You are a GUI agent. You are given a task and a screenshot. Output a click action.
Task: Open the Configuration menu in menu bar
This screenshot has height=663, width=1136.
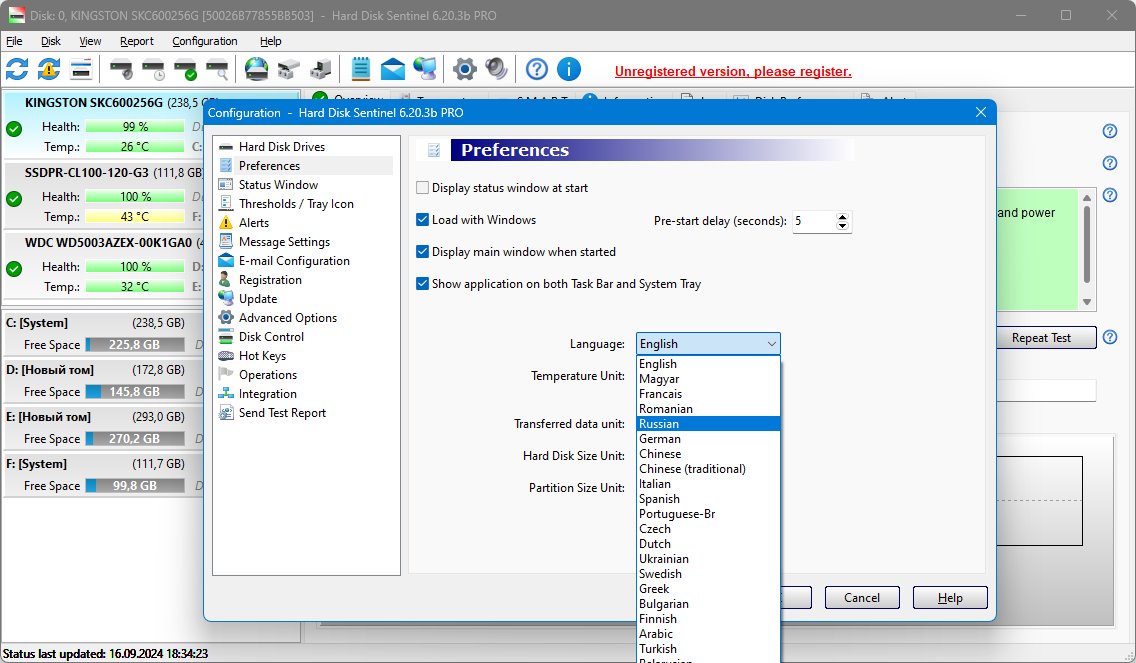(204, 41)
